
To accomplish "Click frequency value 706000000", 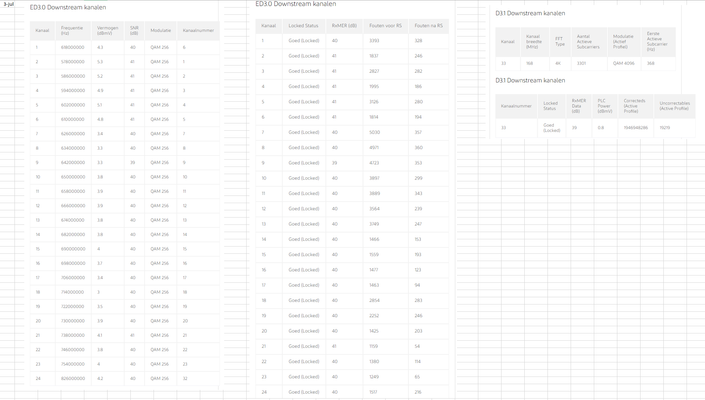I will [73, 277].
